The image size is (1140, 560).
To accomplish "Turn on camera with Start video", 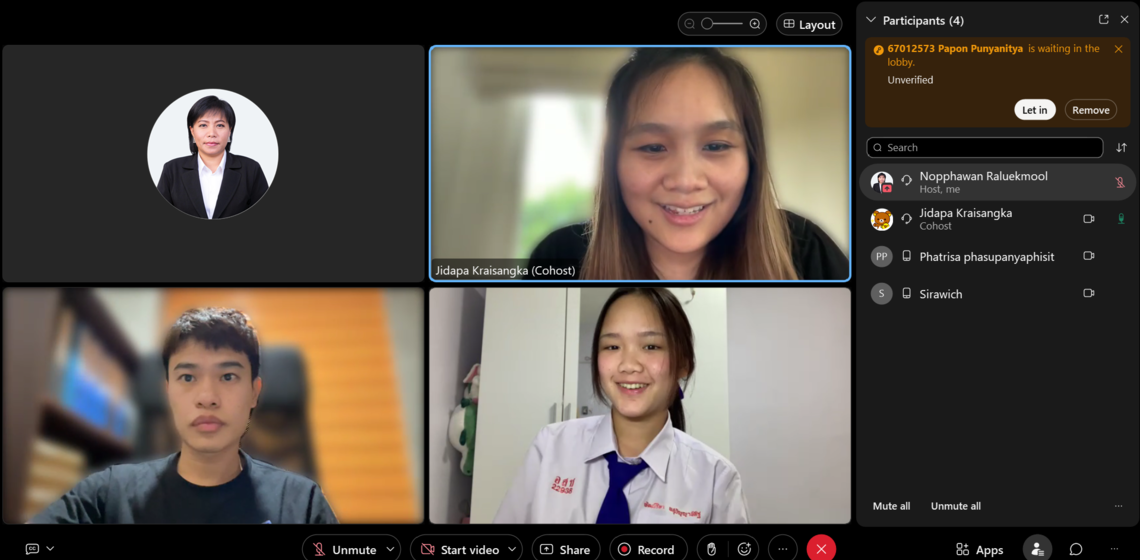I will click(460, 549).
